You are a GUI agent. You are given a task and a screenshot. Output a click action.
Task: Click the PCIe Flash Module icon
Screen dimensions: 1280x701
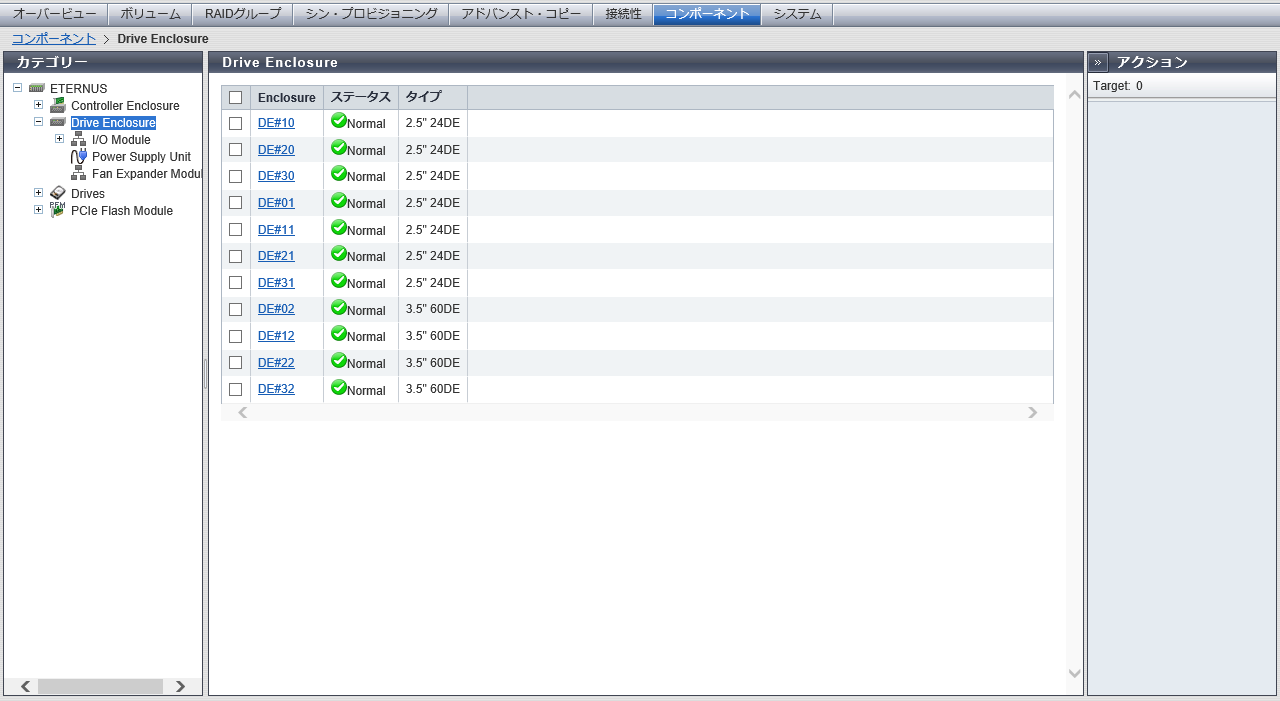pyautogui.click(x=58, y=210)
